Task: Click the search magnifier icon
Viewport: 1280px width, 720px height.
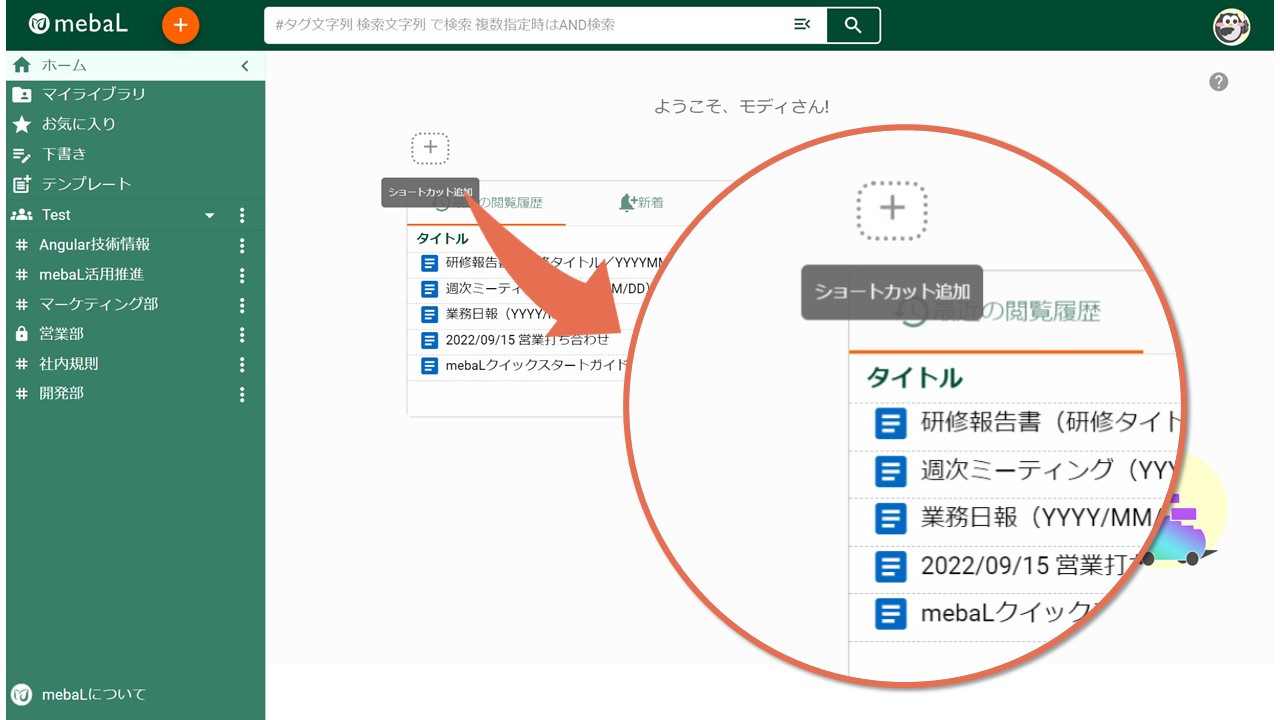Action: pyautogui.click(x=853, y=25)
